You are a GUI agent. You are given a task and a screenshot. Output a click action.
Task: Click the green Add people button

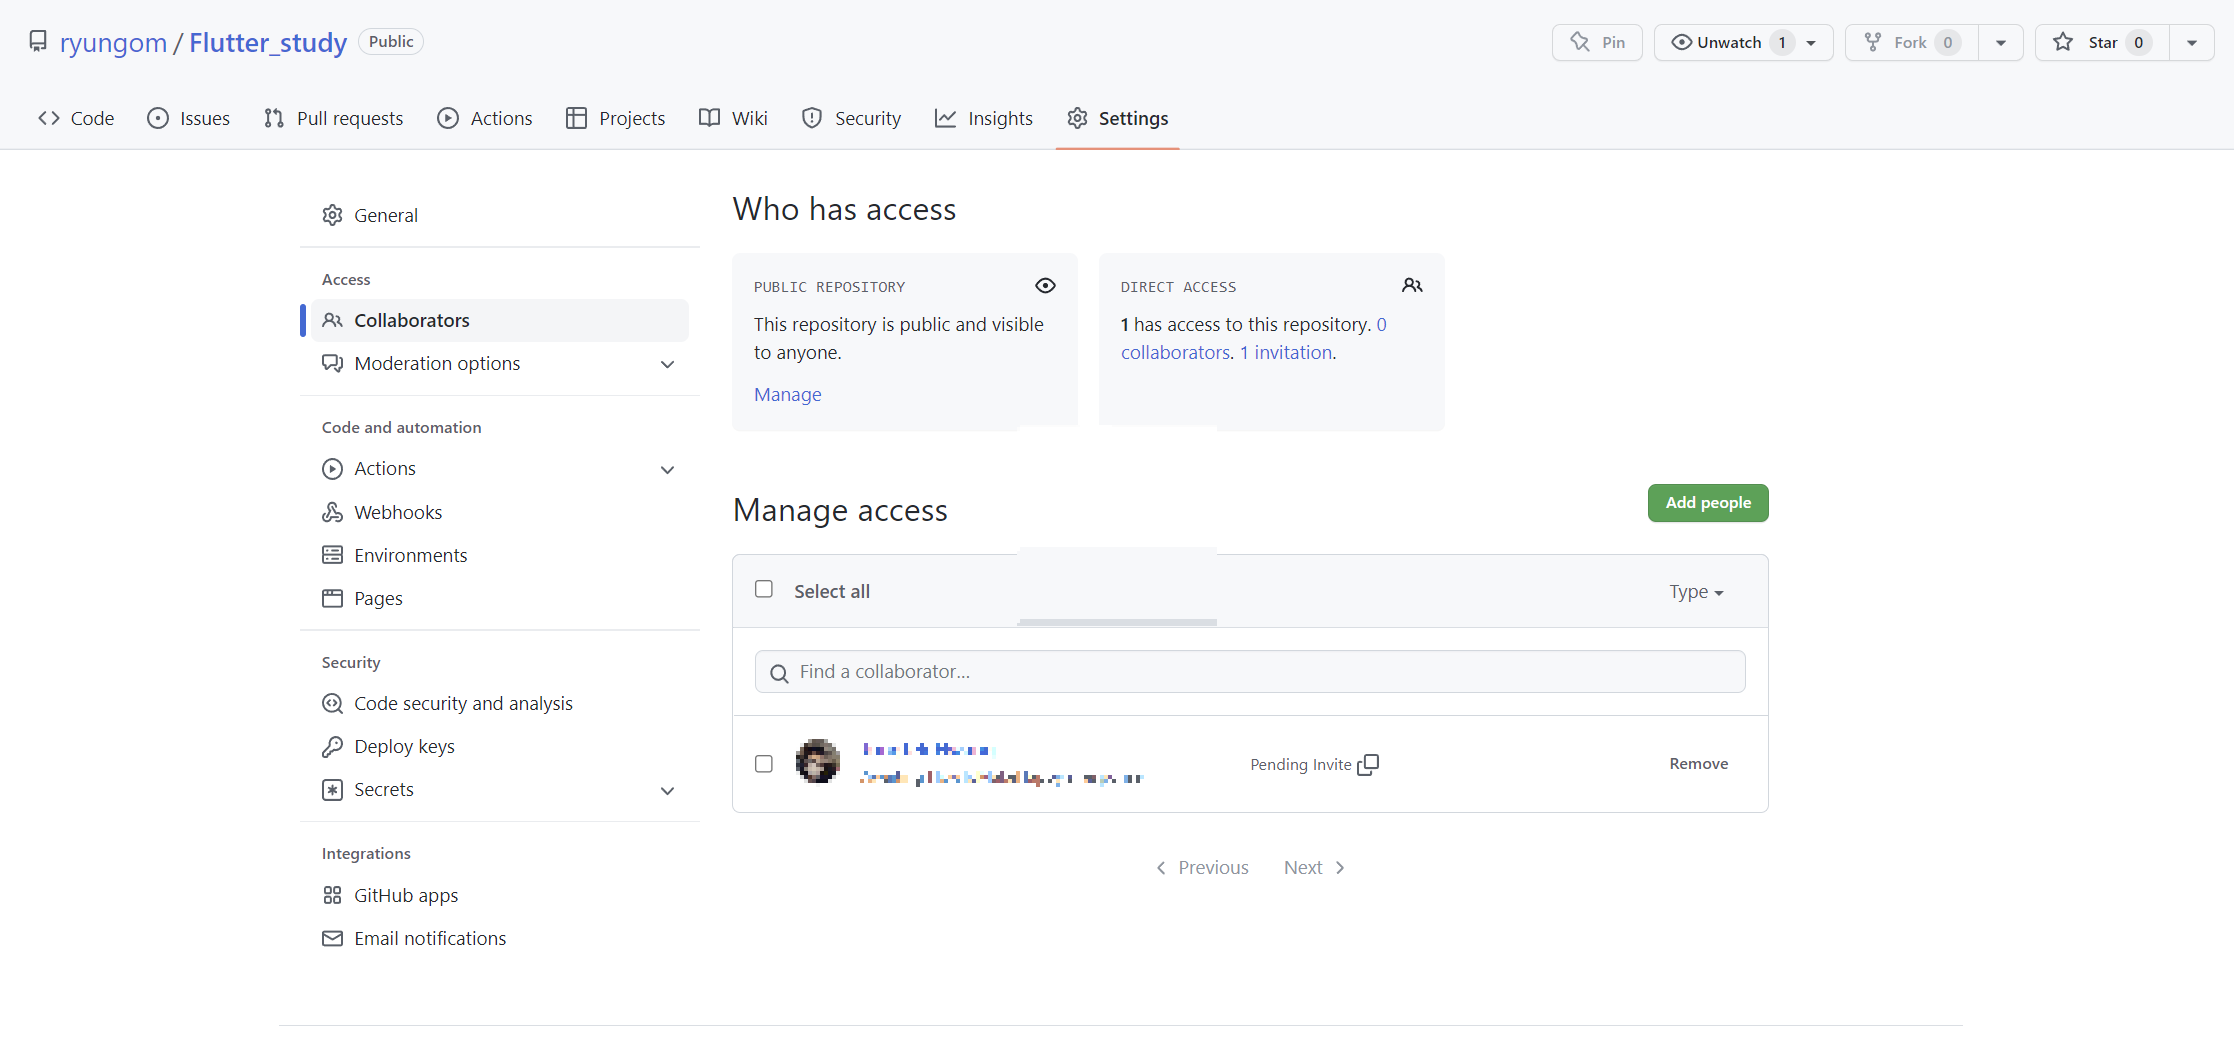pos(1708,503)
